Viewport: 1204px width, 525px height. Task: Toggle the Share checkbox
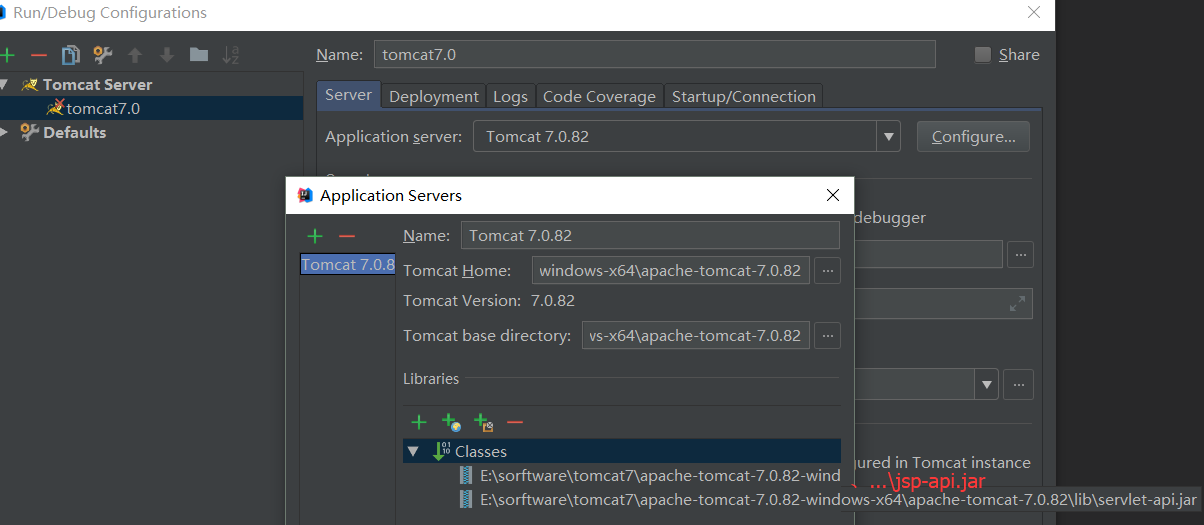pos(983,55)
